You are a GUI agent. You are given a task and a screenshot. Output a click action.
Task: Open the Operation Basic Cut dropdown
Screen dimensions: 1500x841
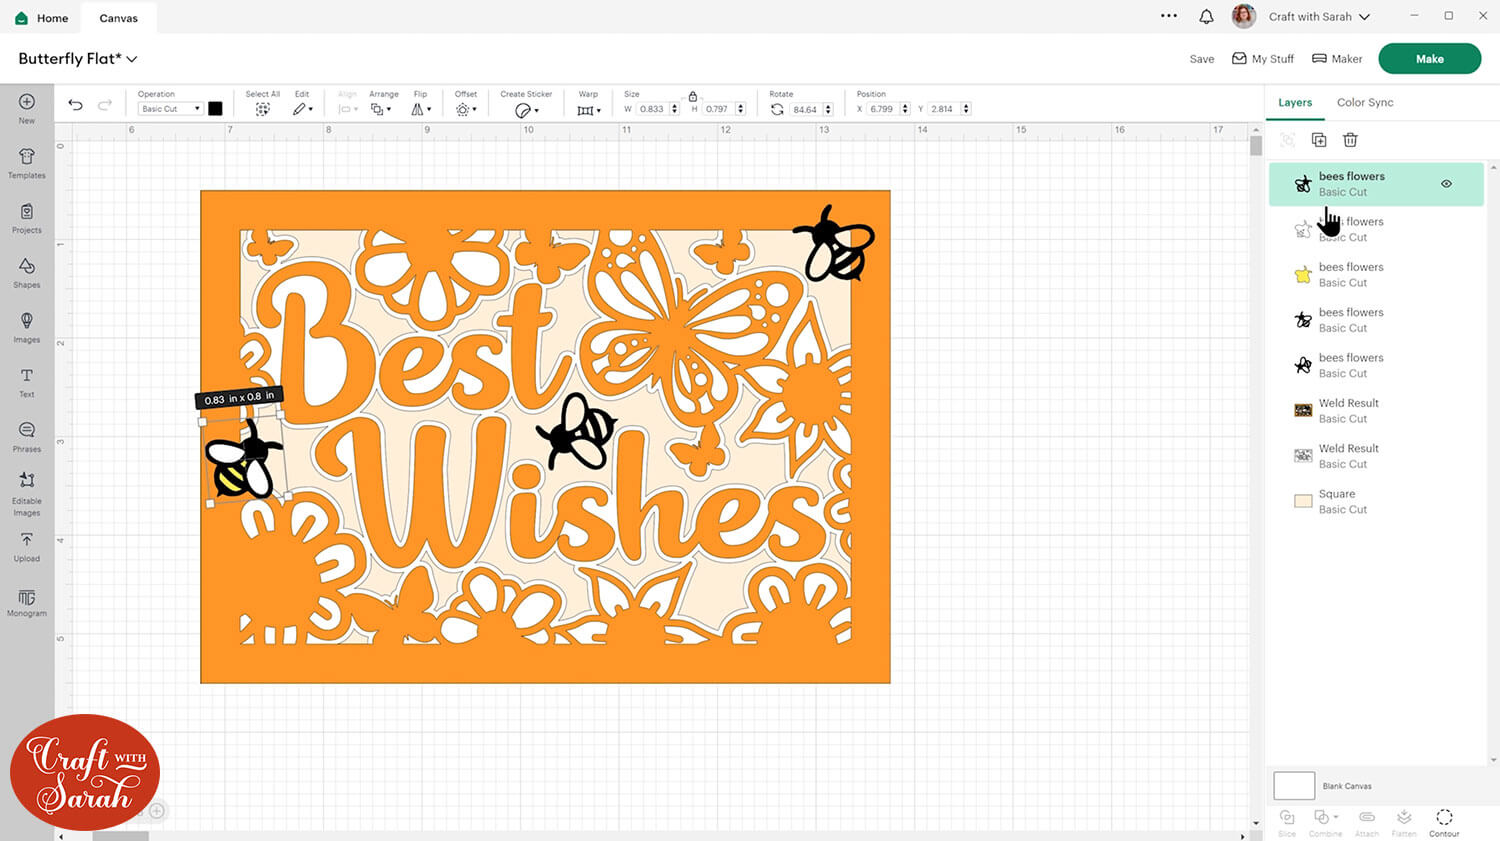pos(170,109)
